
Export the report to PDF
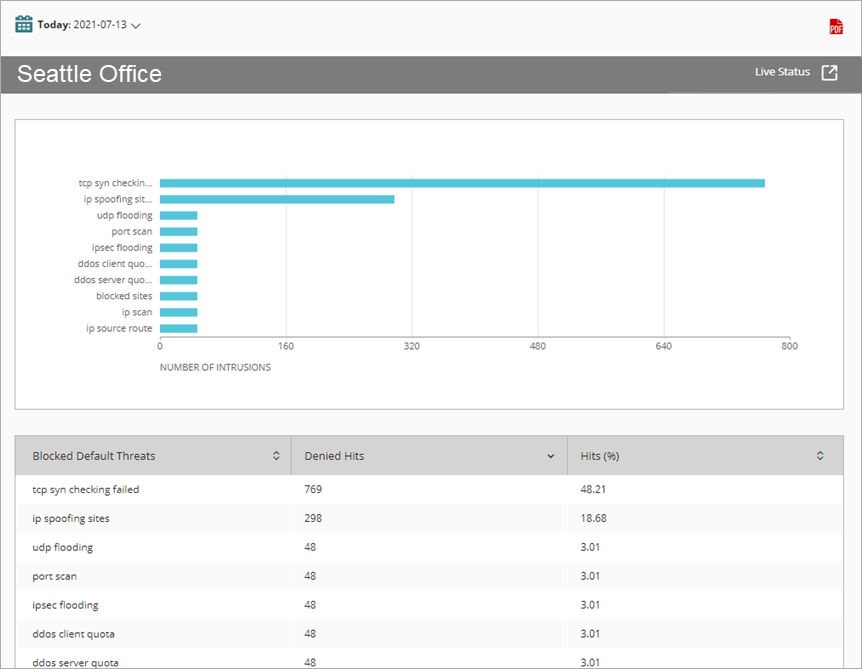coord(835,27)
